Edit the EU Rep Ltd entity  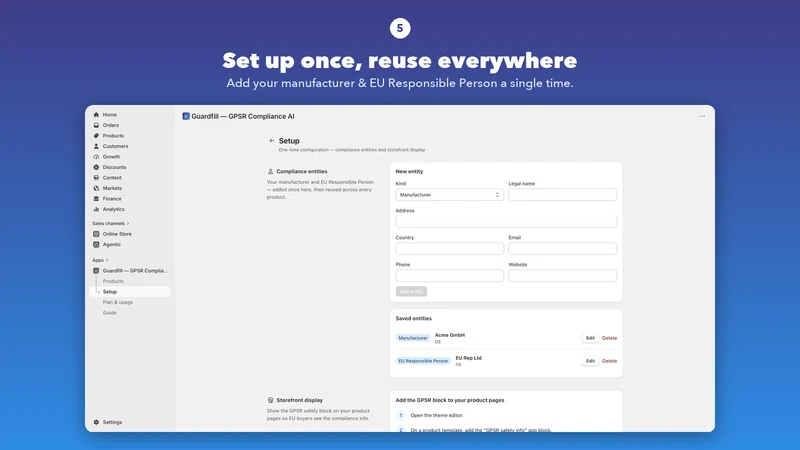tap(590, 361)
